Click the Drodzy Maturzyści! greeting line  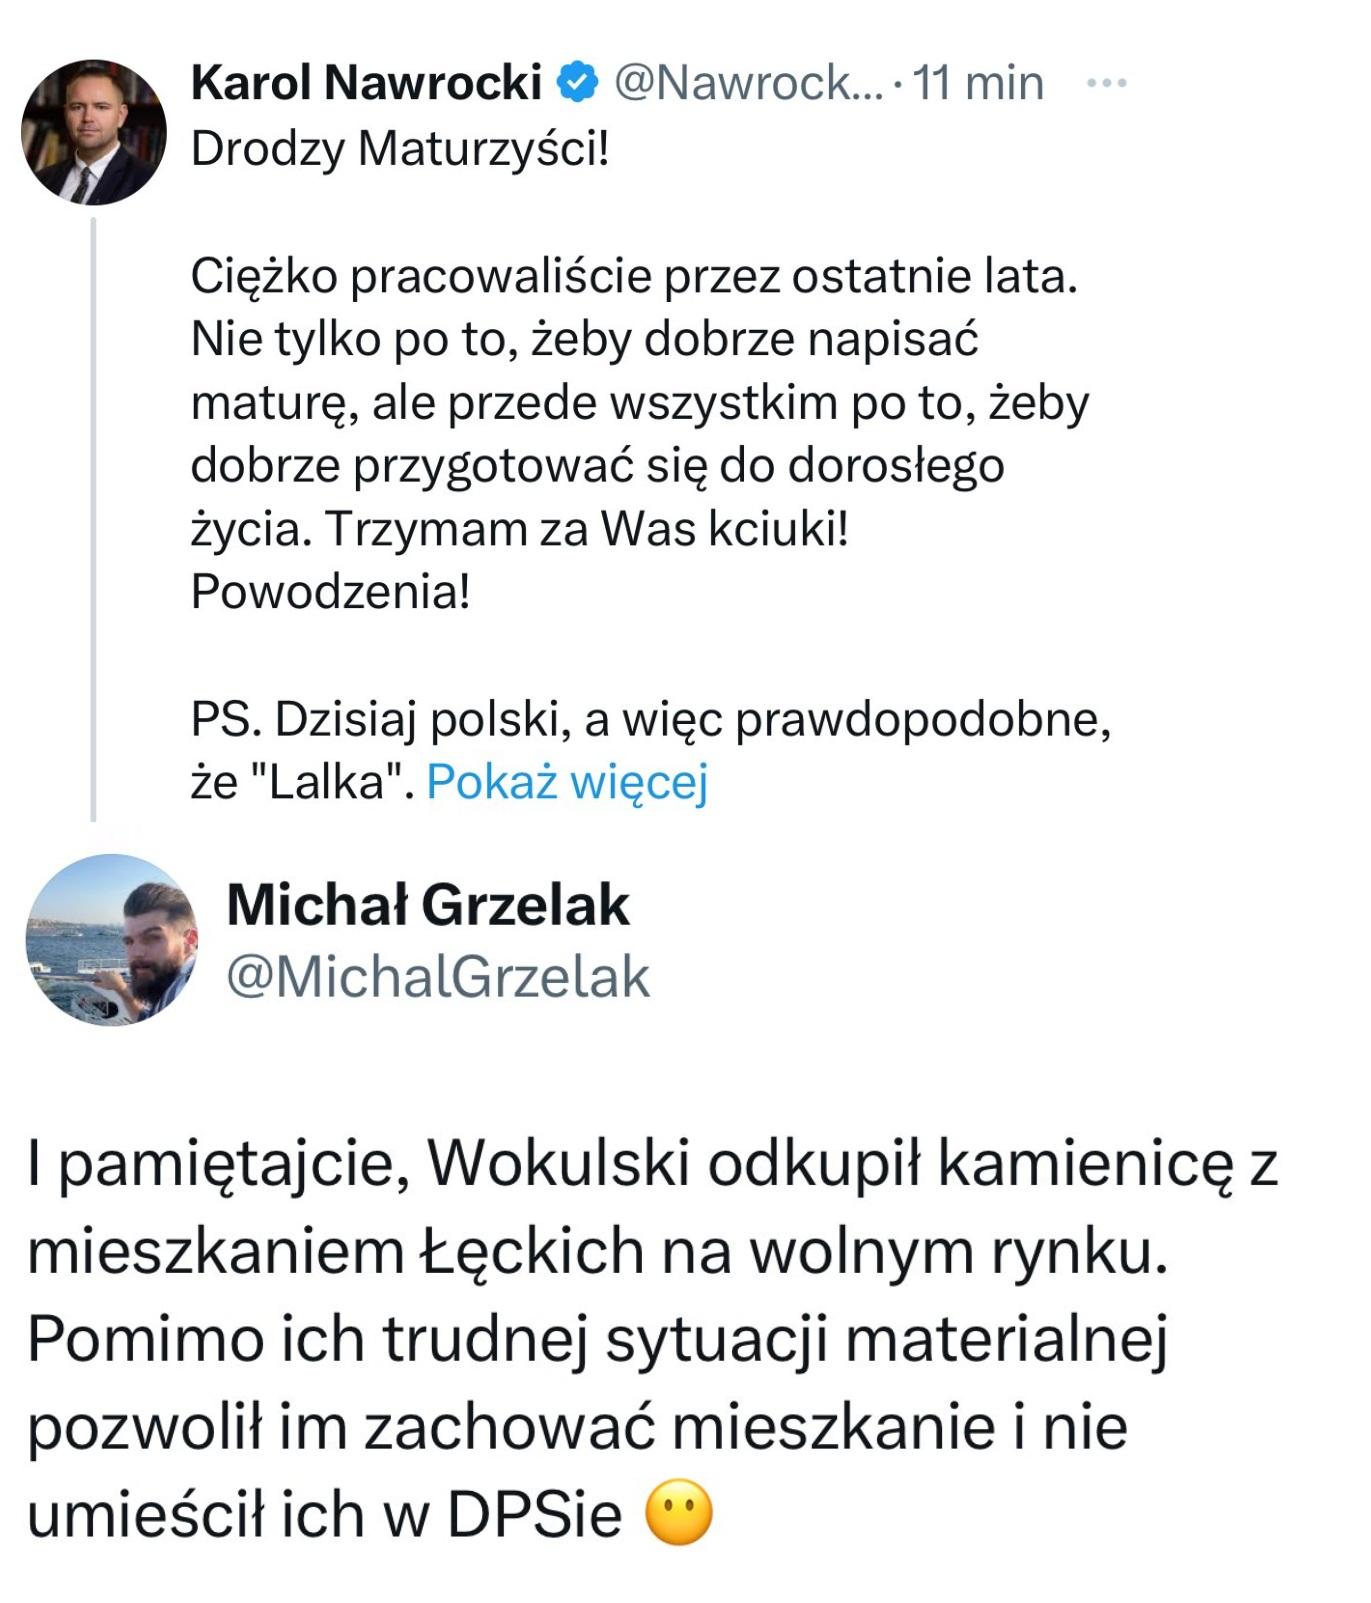point(400,149)
